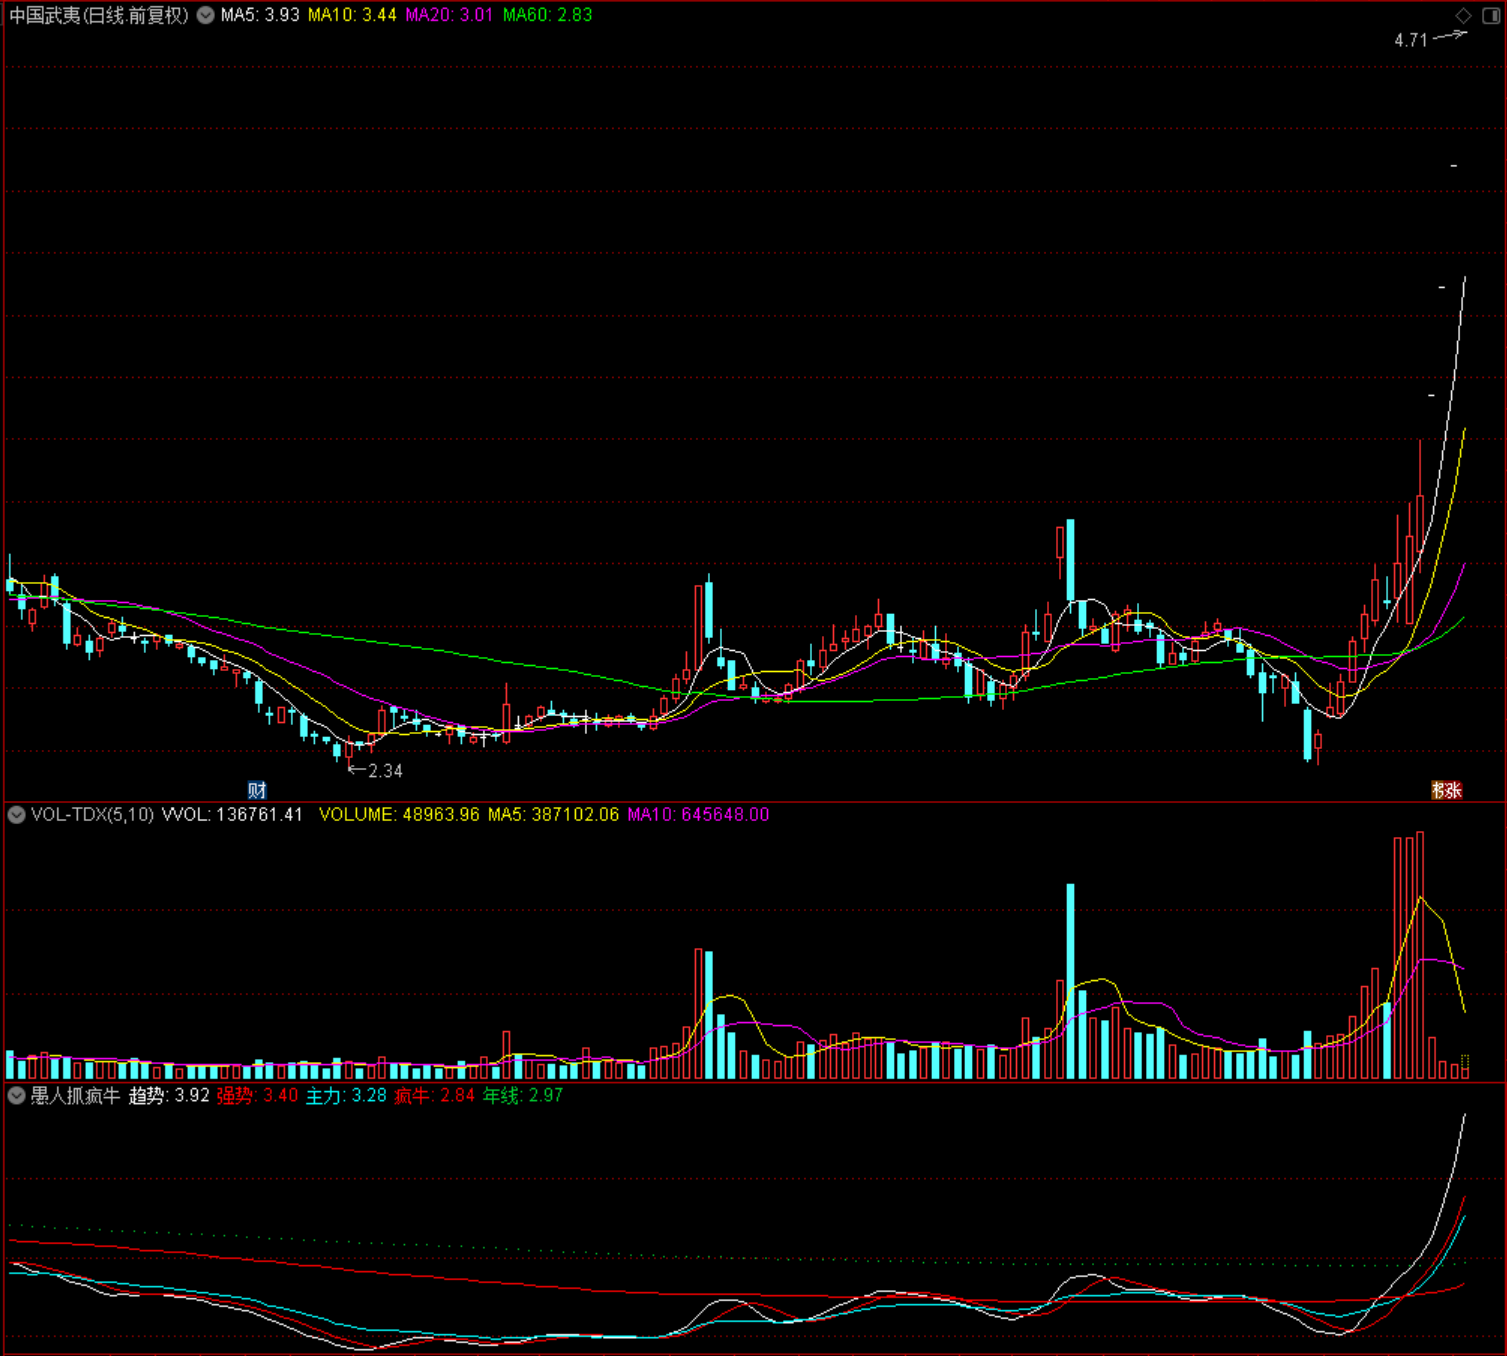Click the 趋势: 3.92 value
The width and height of the screenshot is (1507, 1356).
pyautogui.click(x=169, y=1096)
